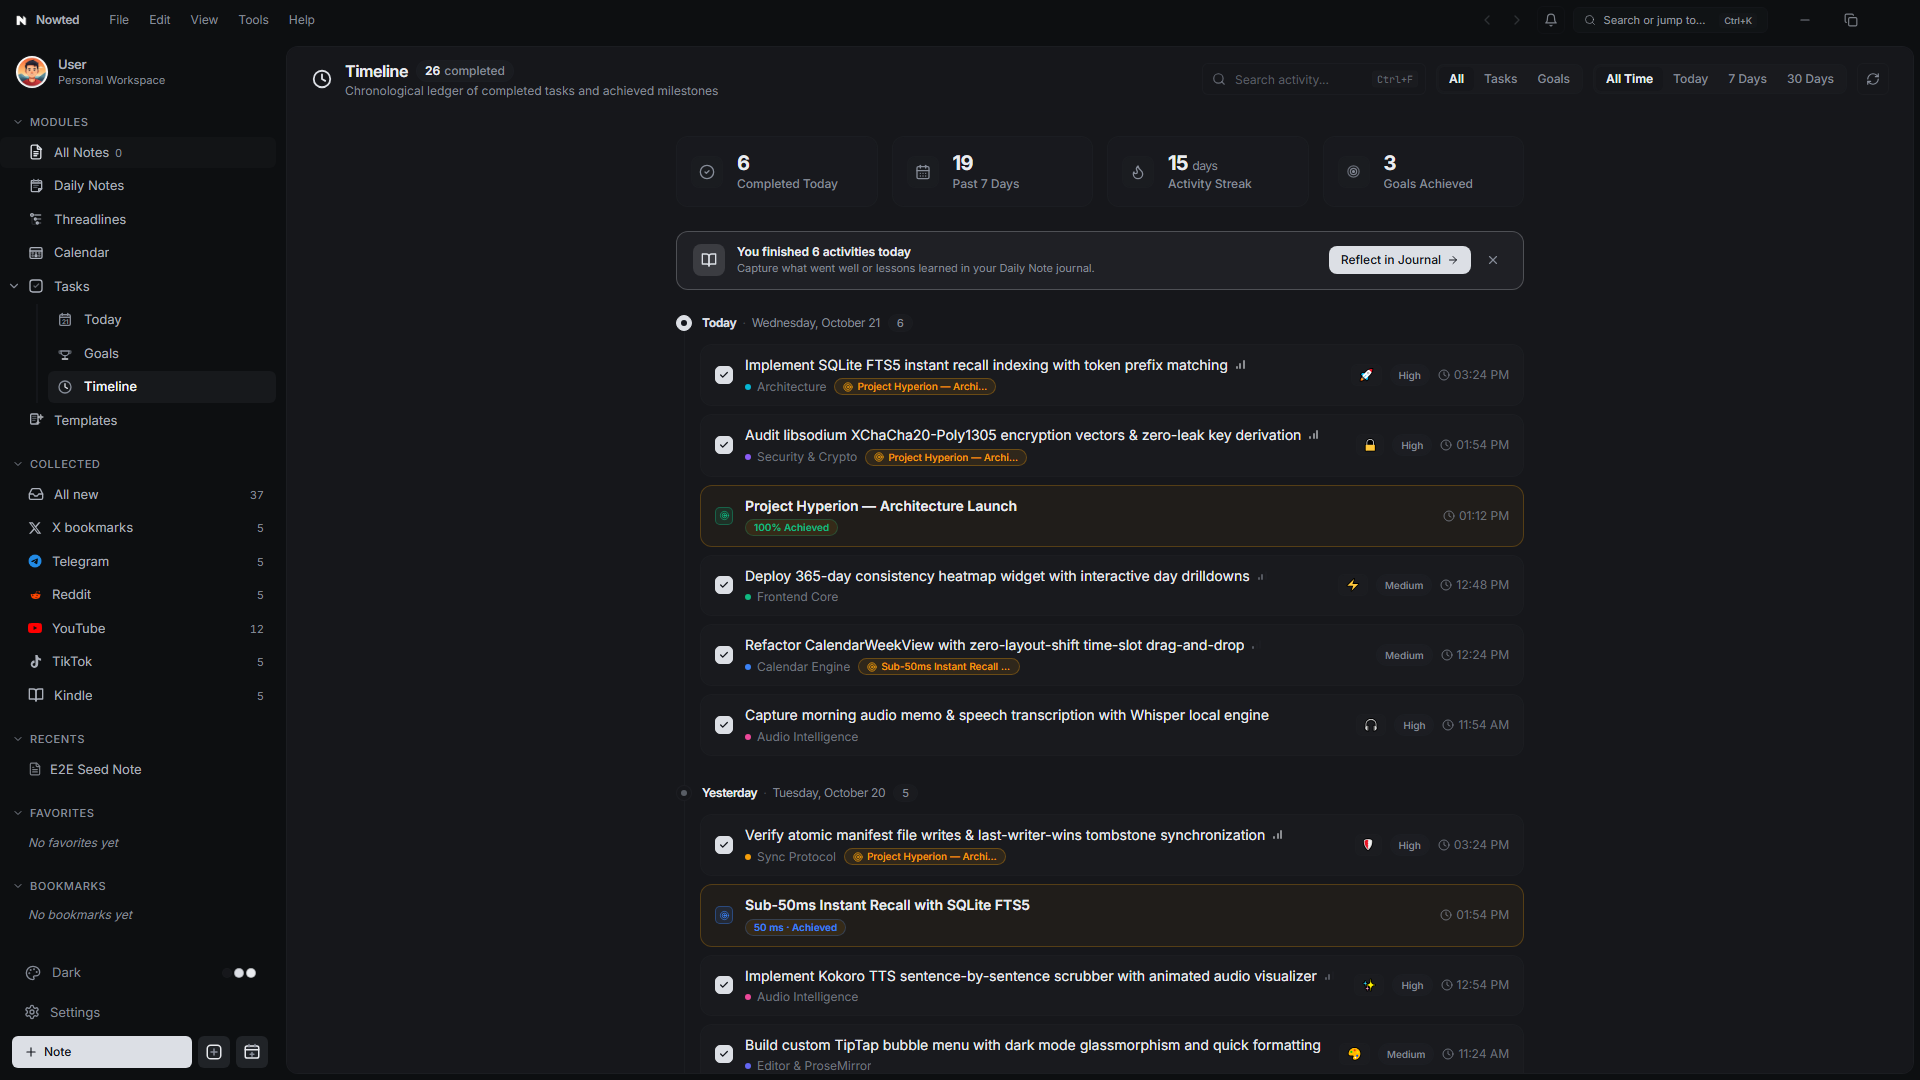Click the new page plus-square icon
Screen dimensions: 1920x1080
tap(214, 1052)
